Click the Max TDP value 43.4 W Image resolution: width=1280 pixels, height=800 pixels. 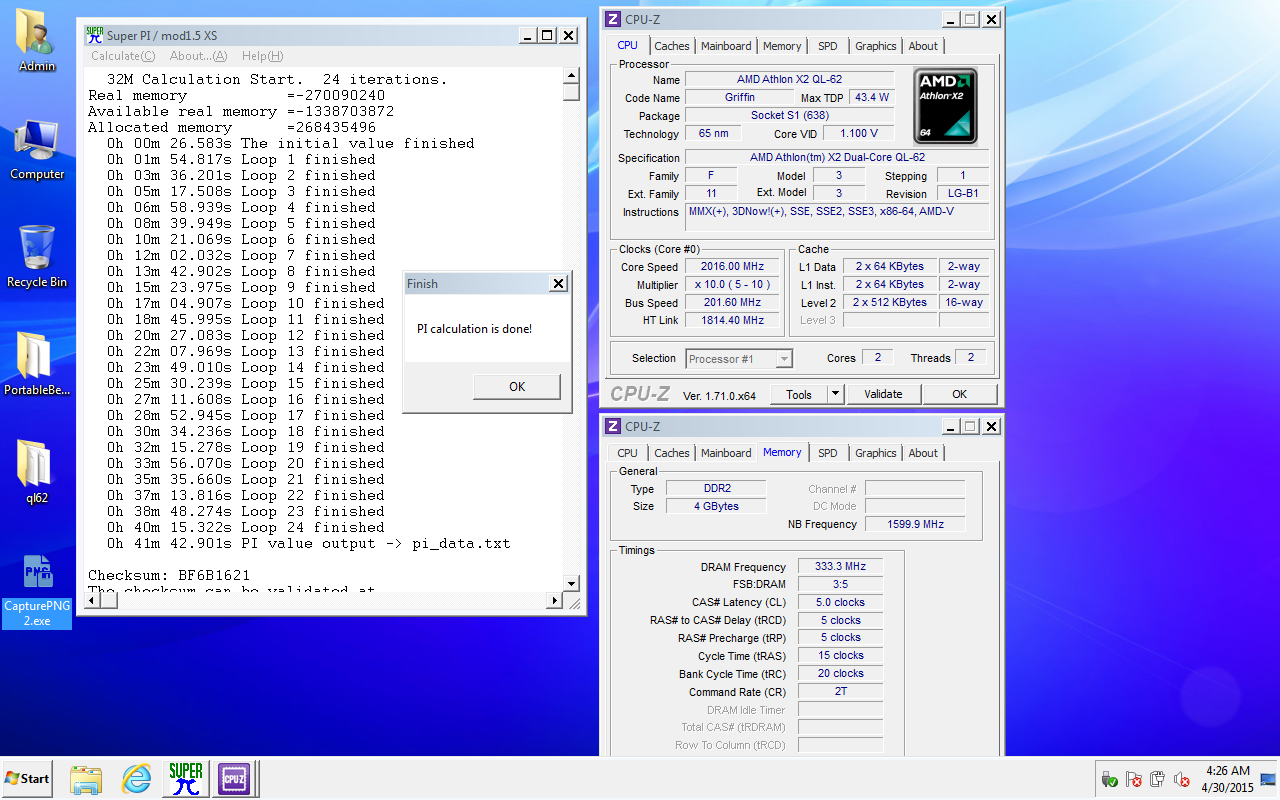point(871,98)
